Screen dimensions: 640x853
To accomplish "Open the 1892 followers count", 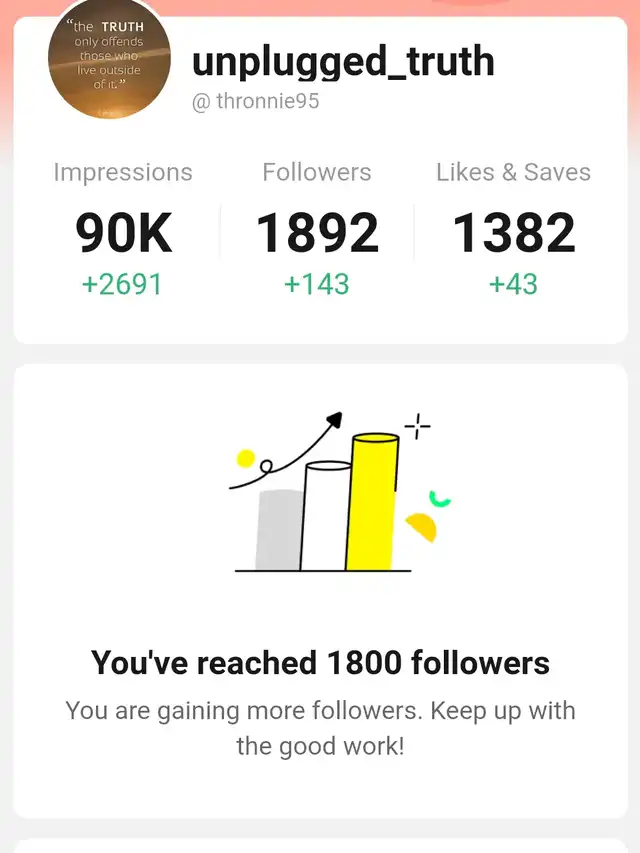I will point(317,233).
